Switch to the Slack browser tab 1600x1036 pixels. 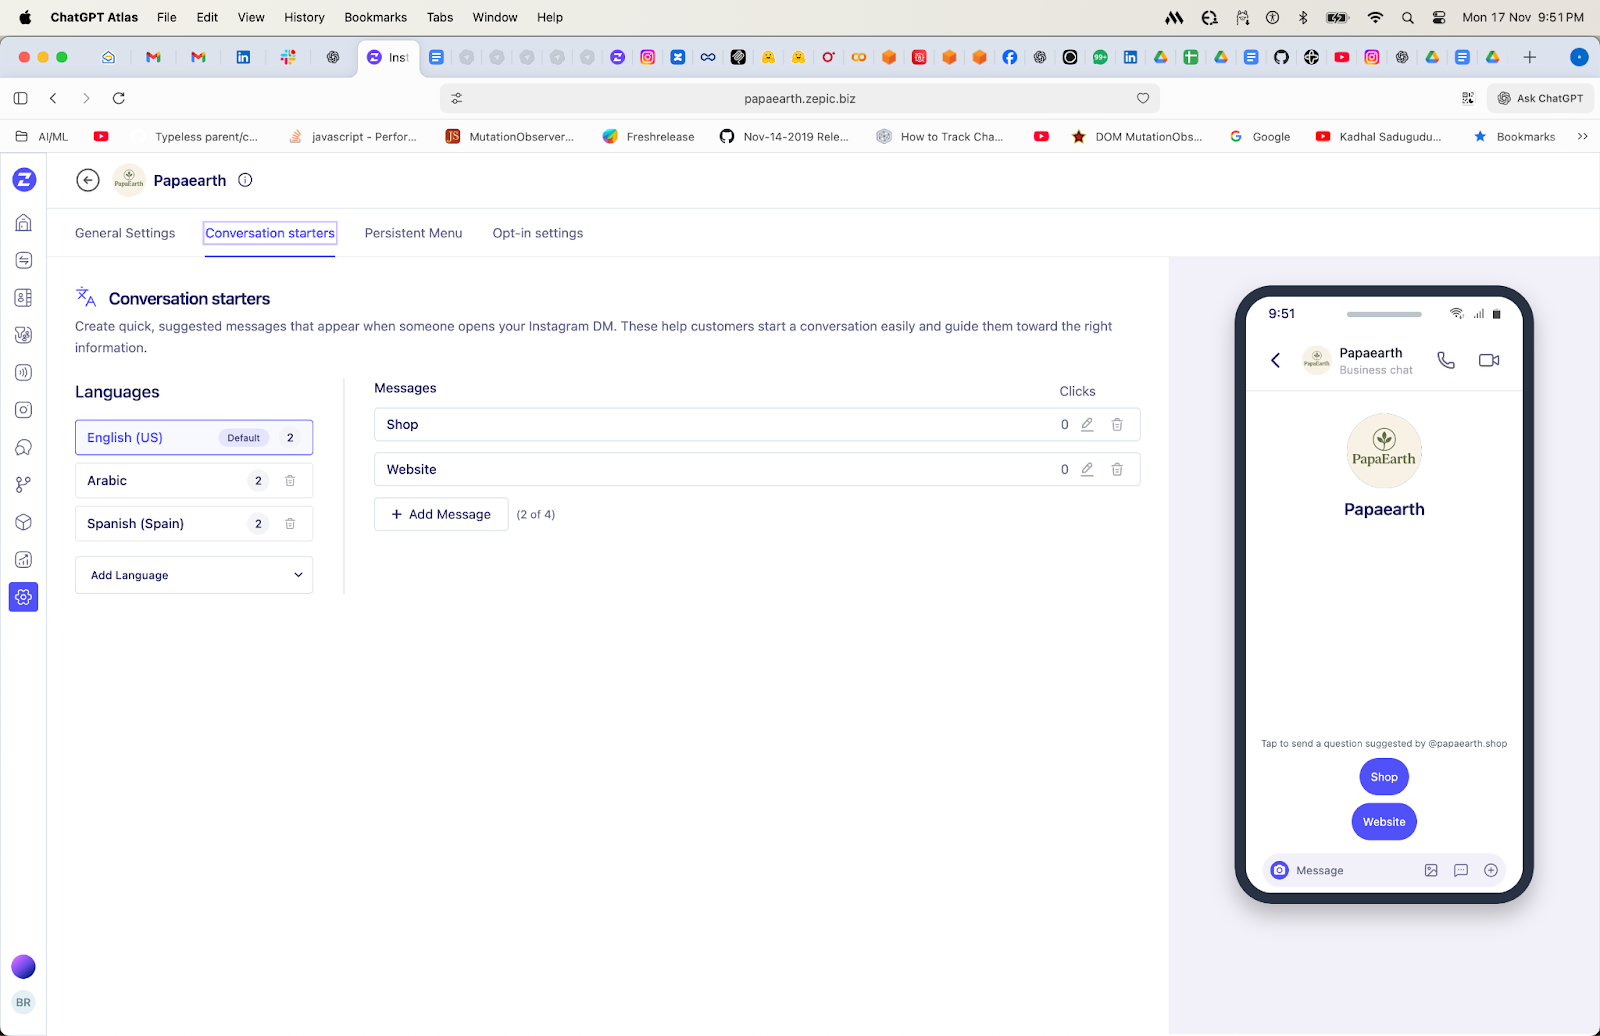pyautogui.click(x=288, y=57)
